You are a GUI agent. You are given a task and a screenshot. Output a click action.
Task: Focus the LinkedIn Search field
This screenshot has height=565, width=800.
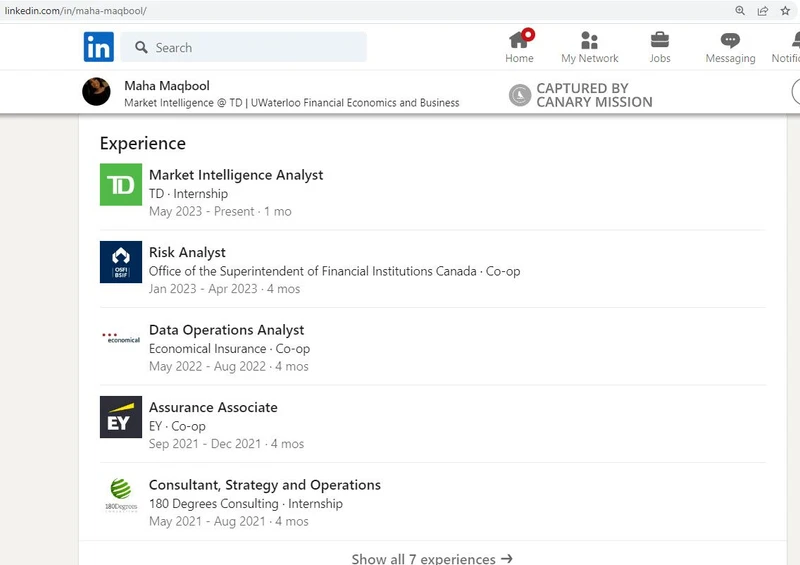243,47
